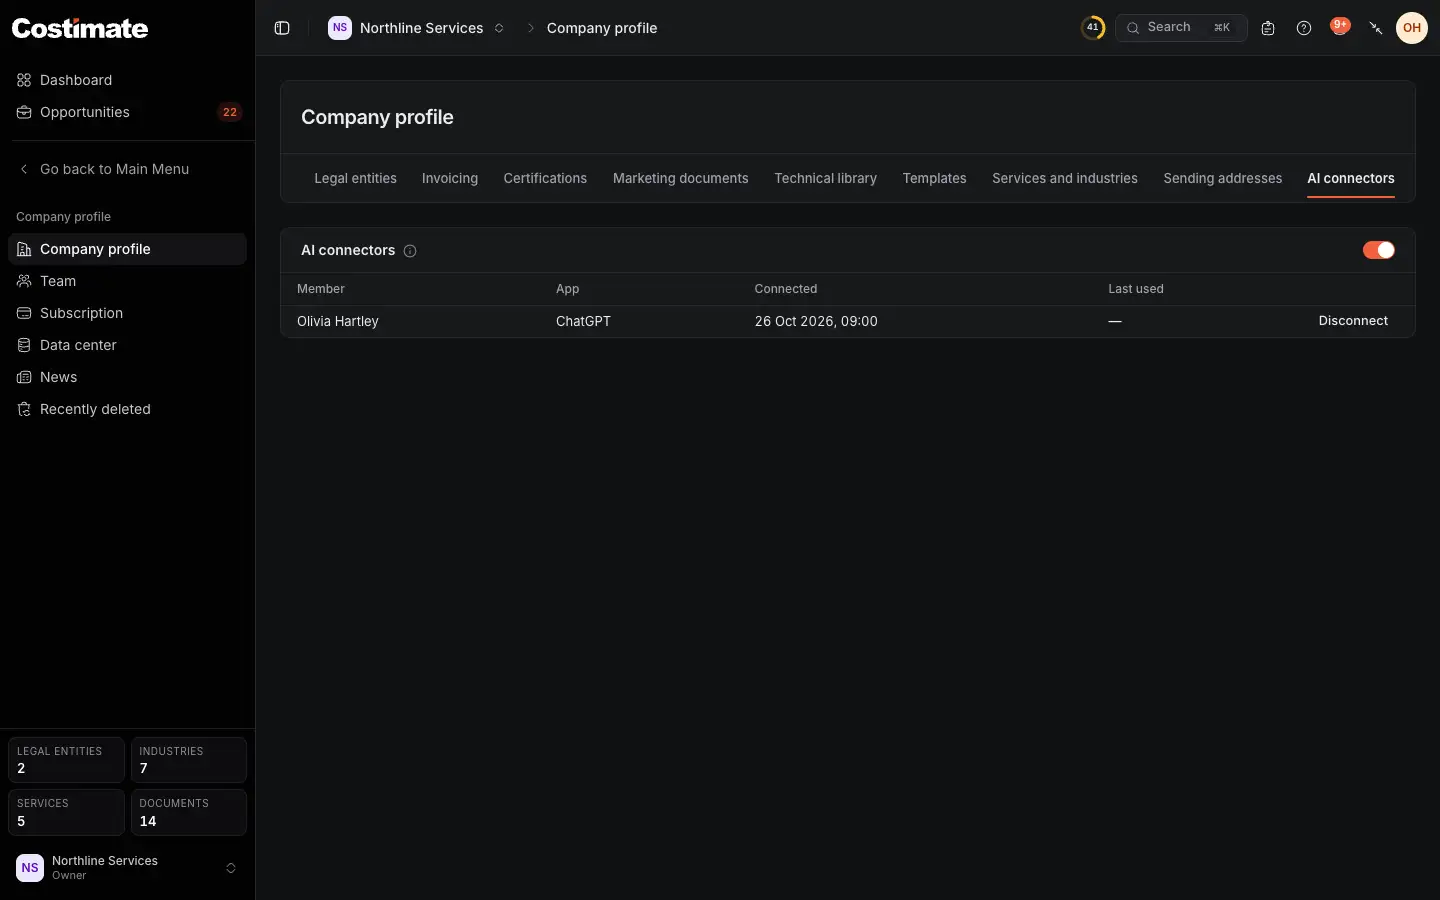Screen dimensions: 1440x900
Task: Click the Costimate logo
Action: pos(80,28)
